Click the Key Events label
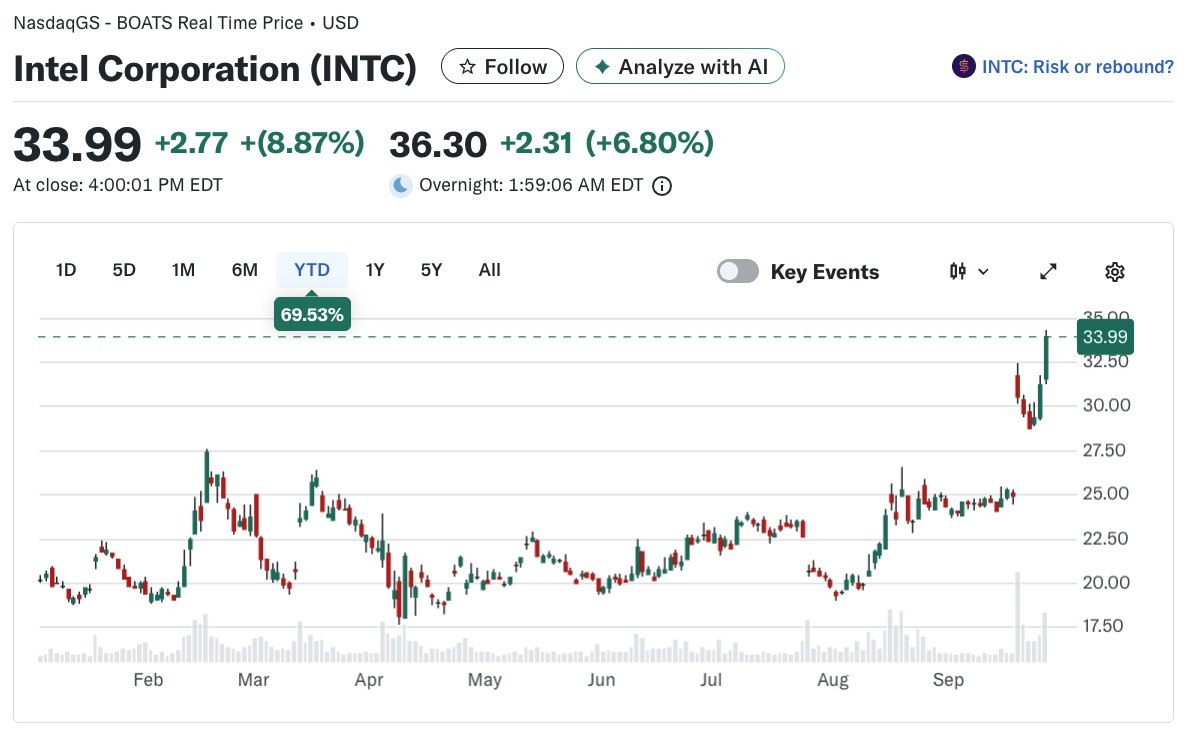Viewport: 1189px width, 734px height. tap(825, 271)
